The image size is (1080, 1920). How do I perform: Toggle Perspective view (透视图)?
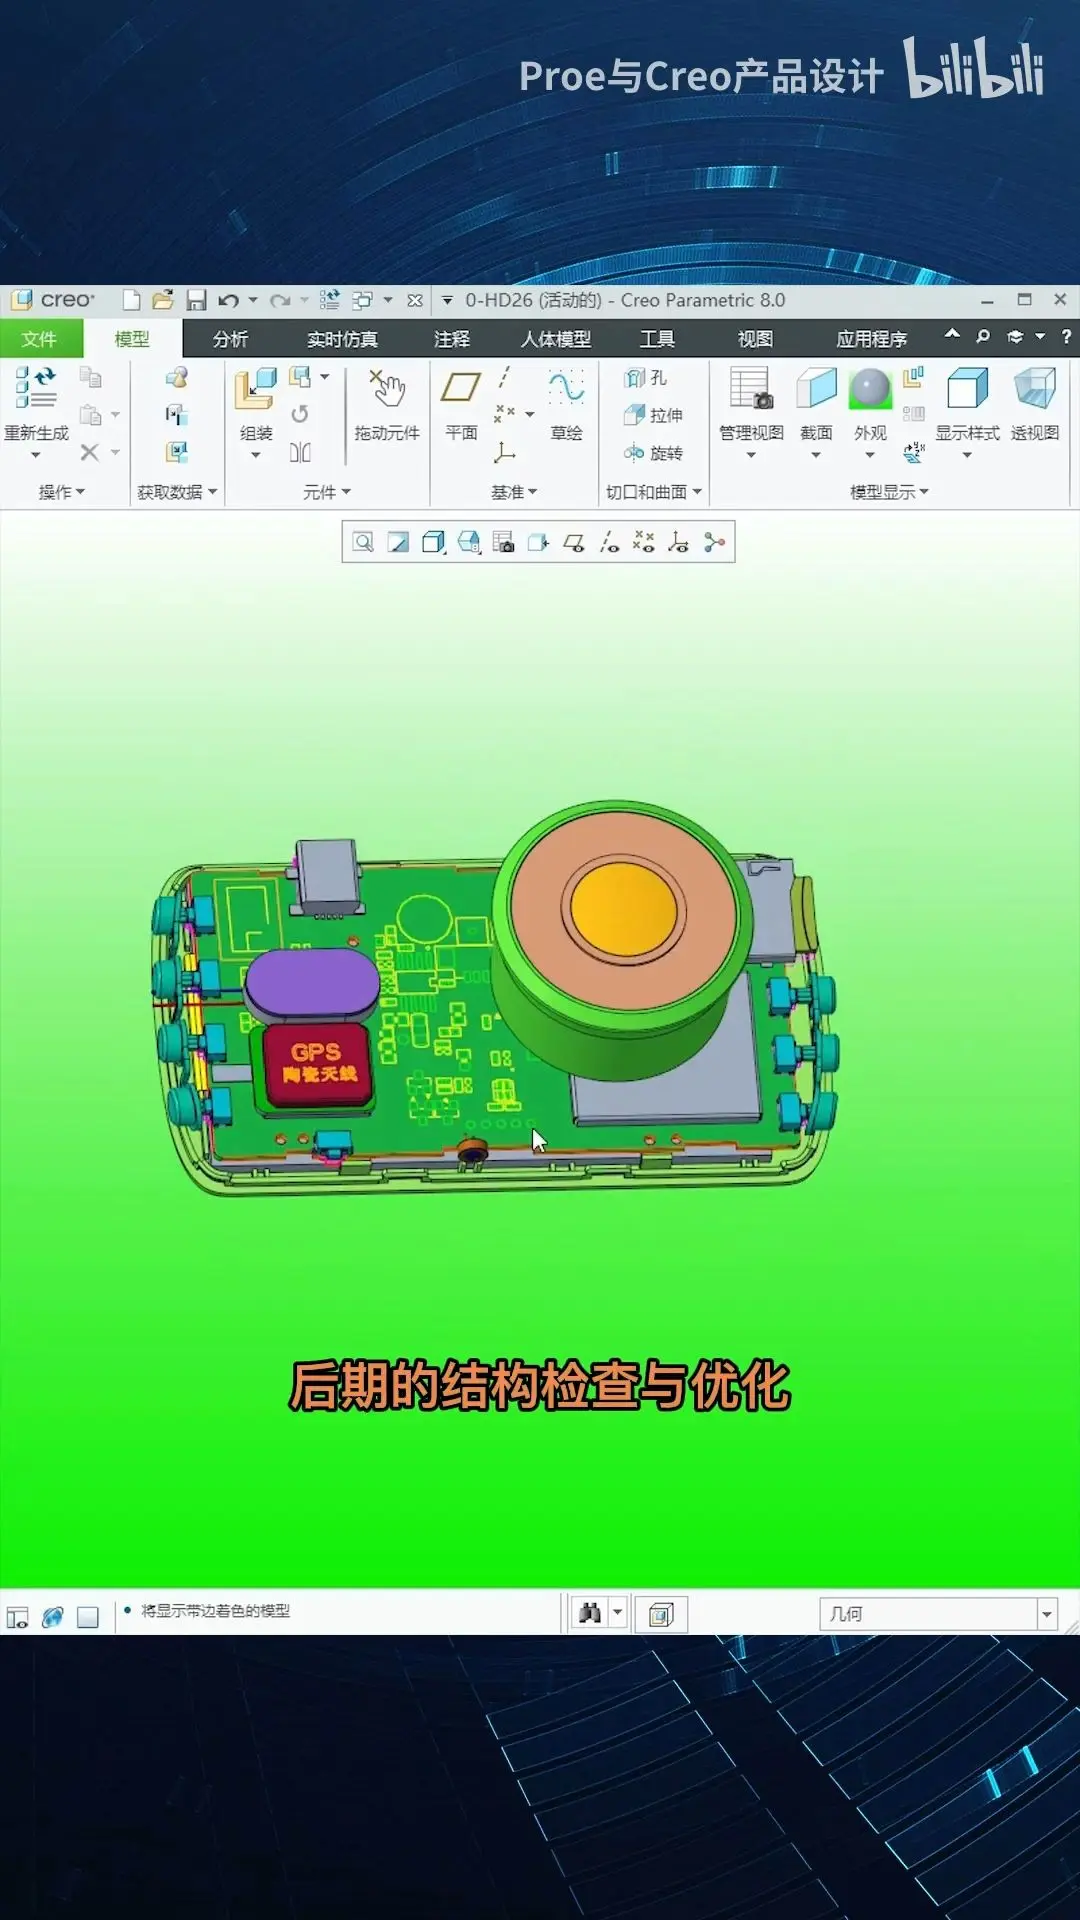point(1035,388)
